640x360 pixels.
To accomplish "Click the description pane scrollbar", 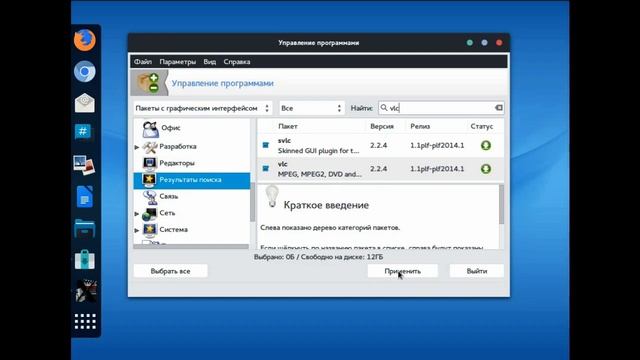I will click(x=501, y=204).
